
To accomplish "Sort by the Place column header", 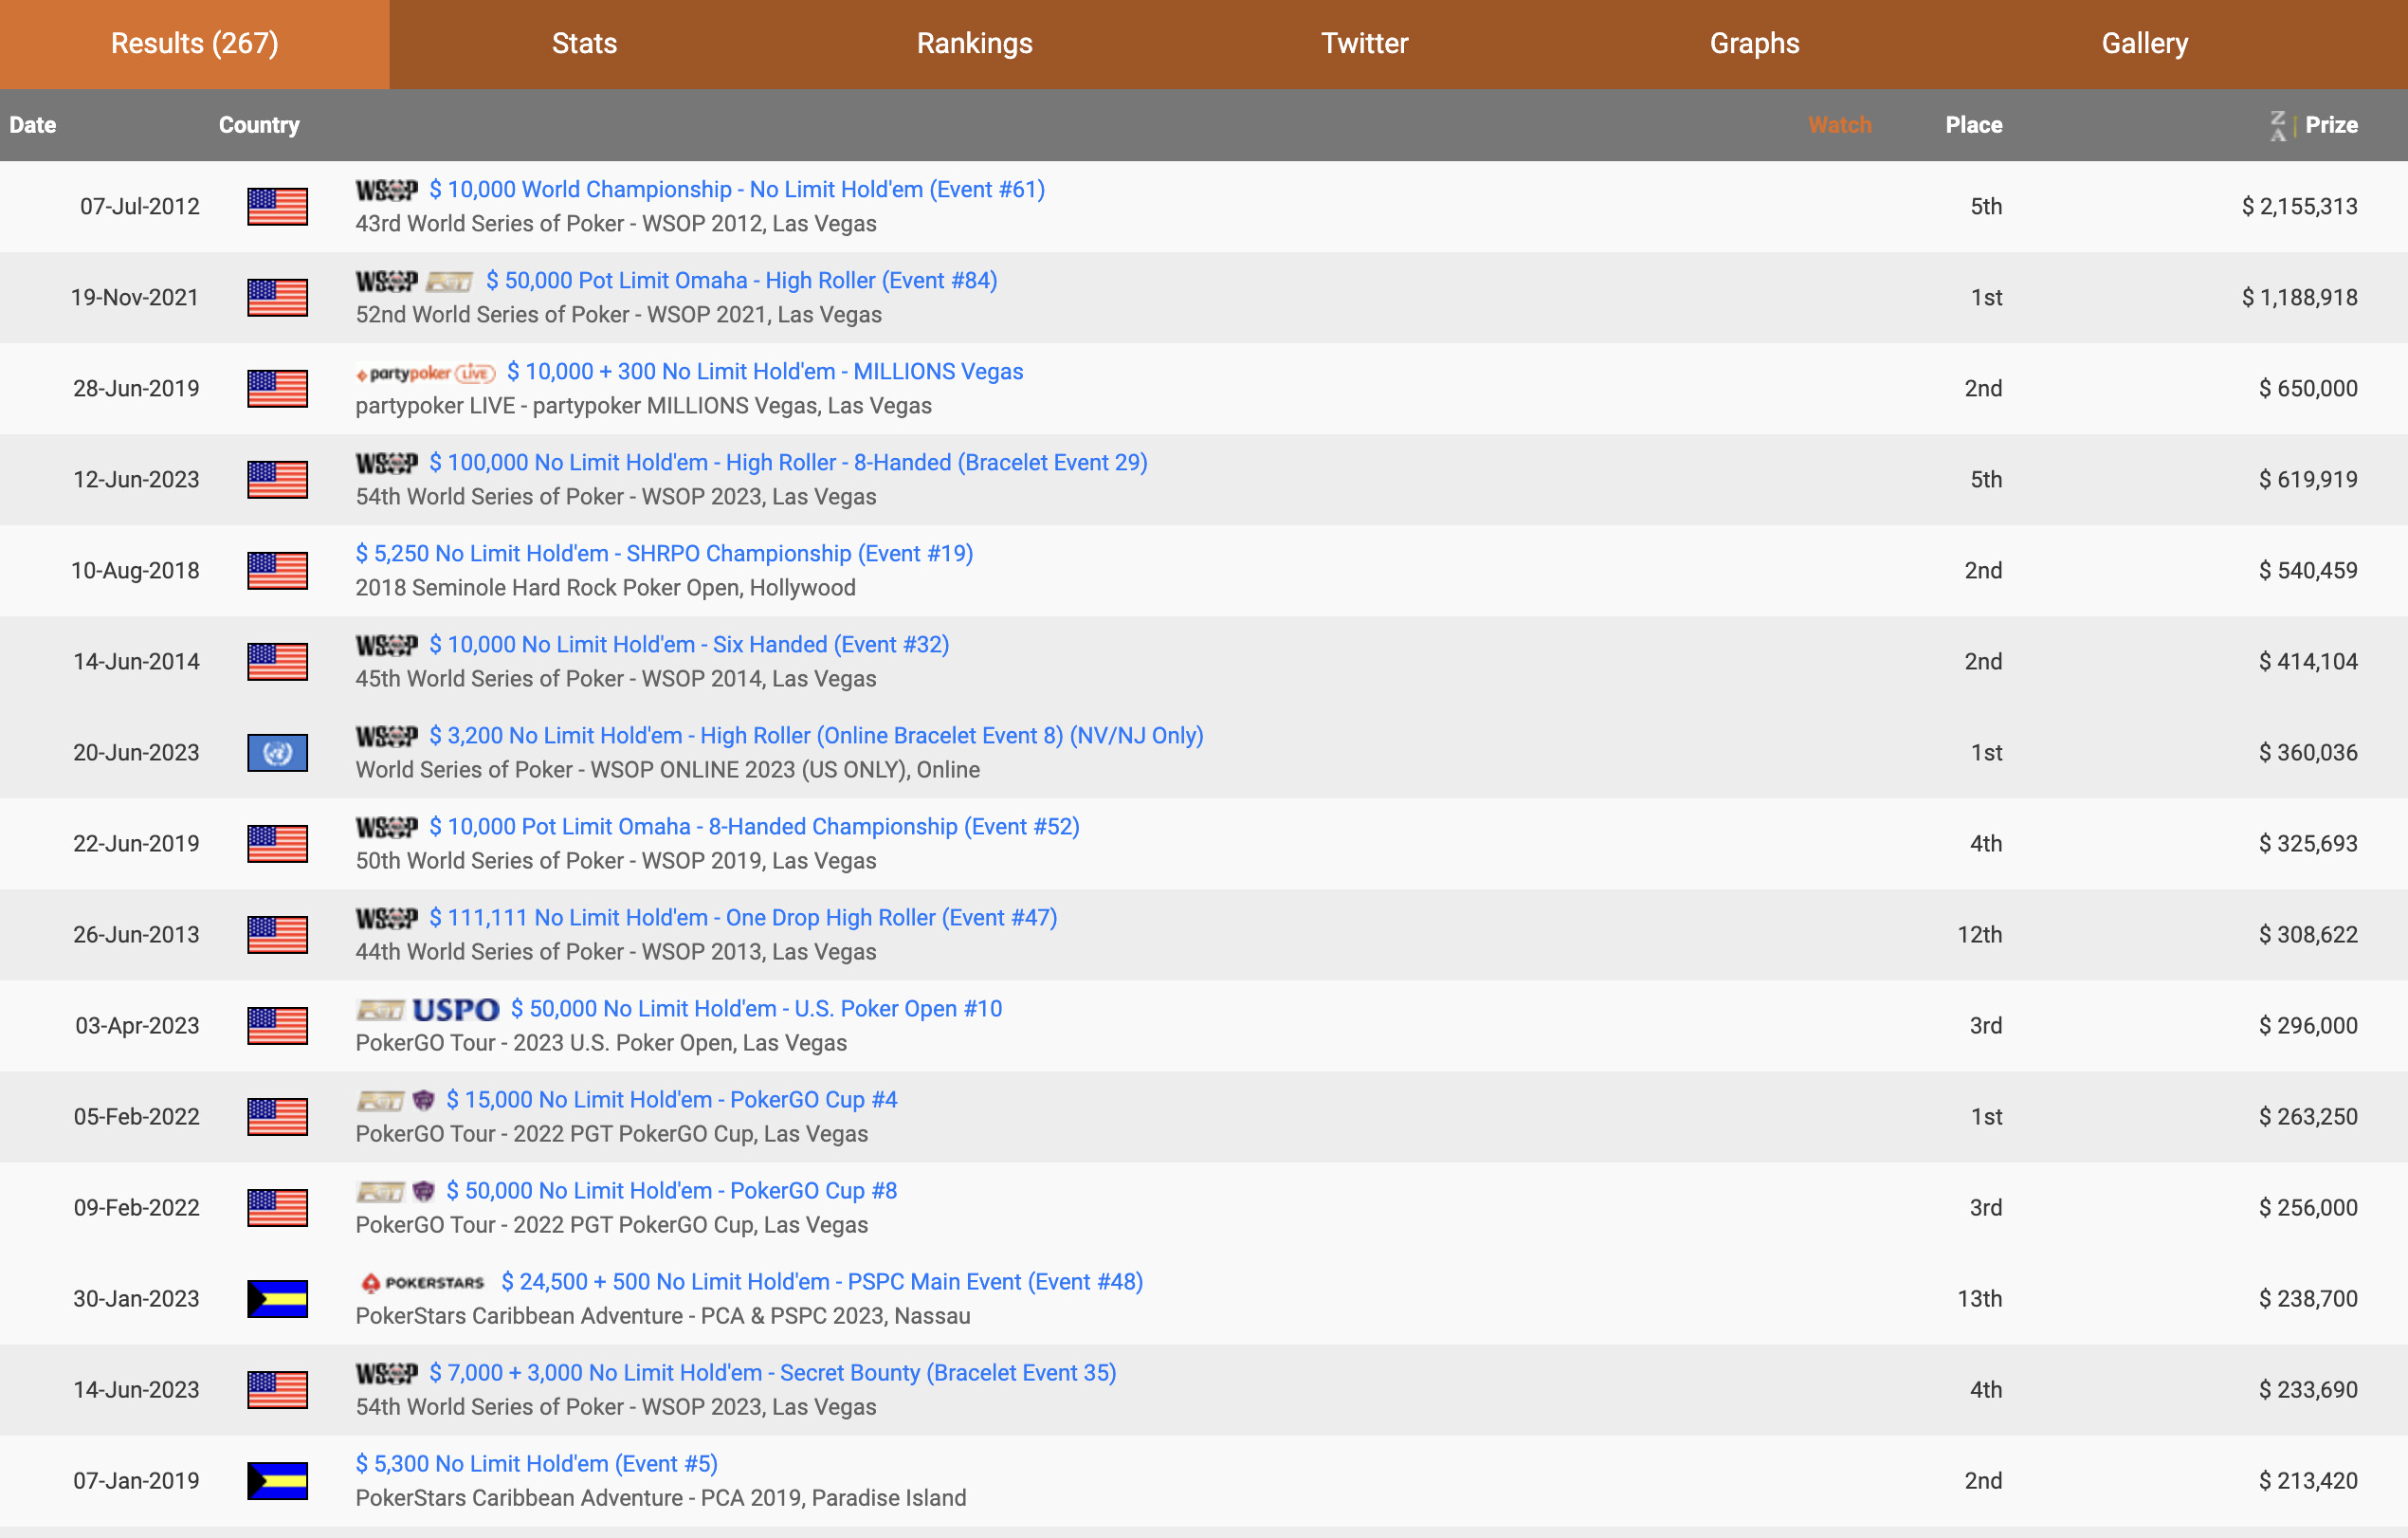I will 1973,125.
